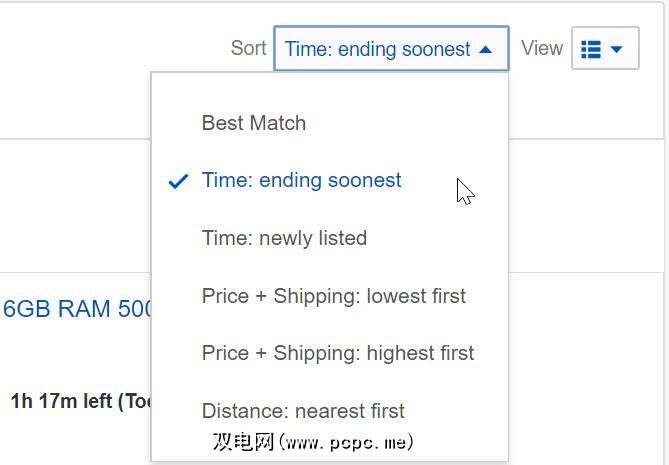Click the View label text
The height and width of the screenshot is (465, 669).
(x=542, y=48)
